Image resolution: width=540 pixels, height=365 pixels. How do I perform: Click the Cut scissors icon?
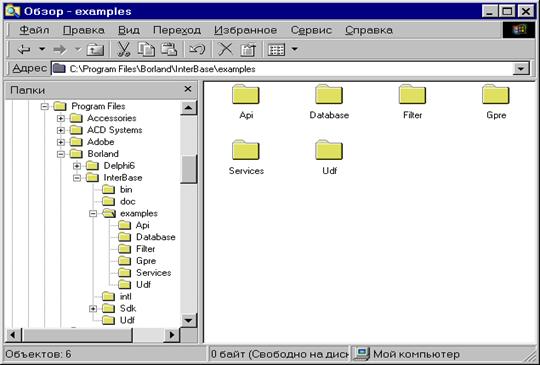click(x=123, y=49)
